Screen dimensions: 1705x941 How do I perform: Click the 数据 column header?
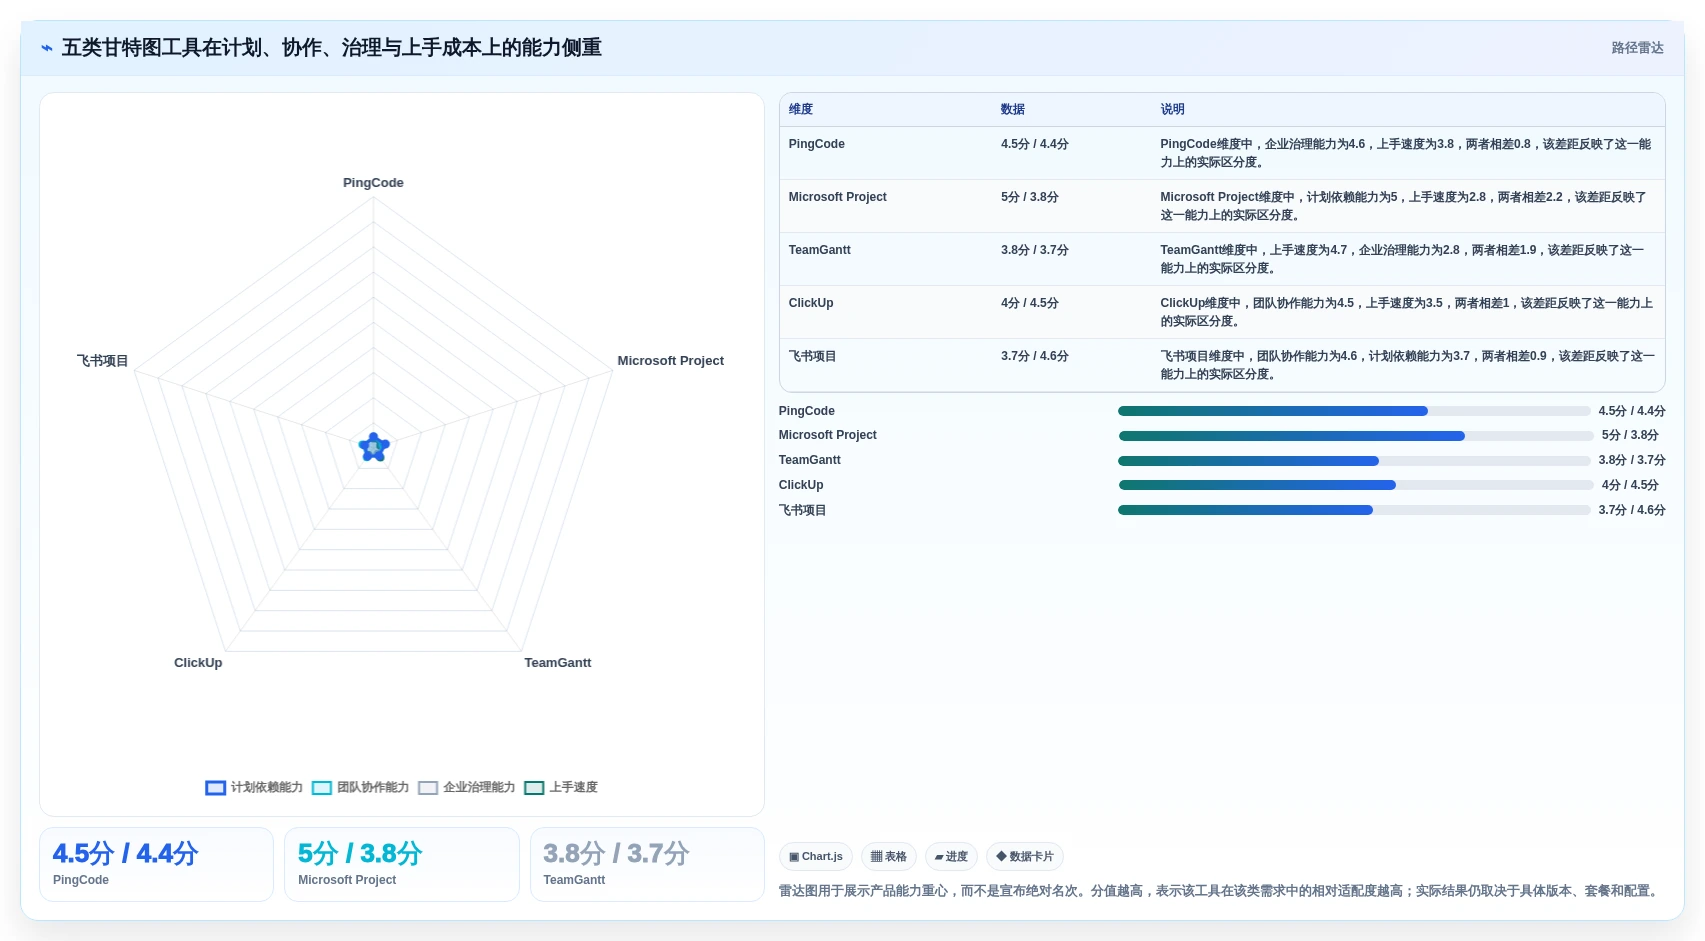tap(1013, 110)
